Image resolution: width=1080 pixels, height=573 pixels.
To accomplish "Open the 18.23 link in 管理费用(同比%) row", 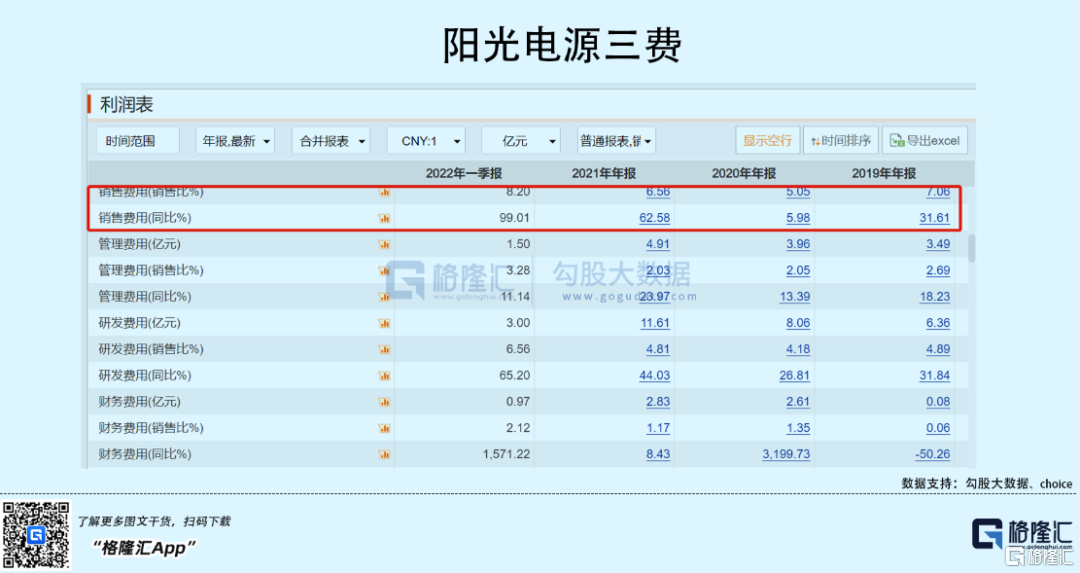I will pos(935,297).
